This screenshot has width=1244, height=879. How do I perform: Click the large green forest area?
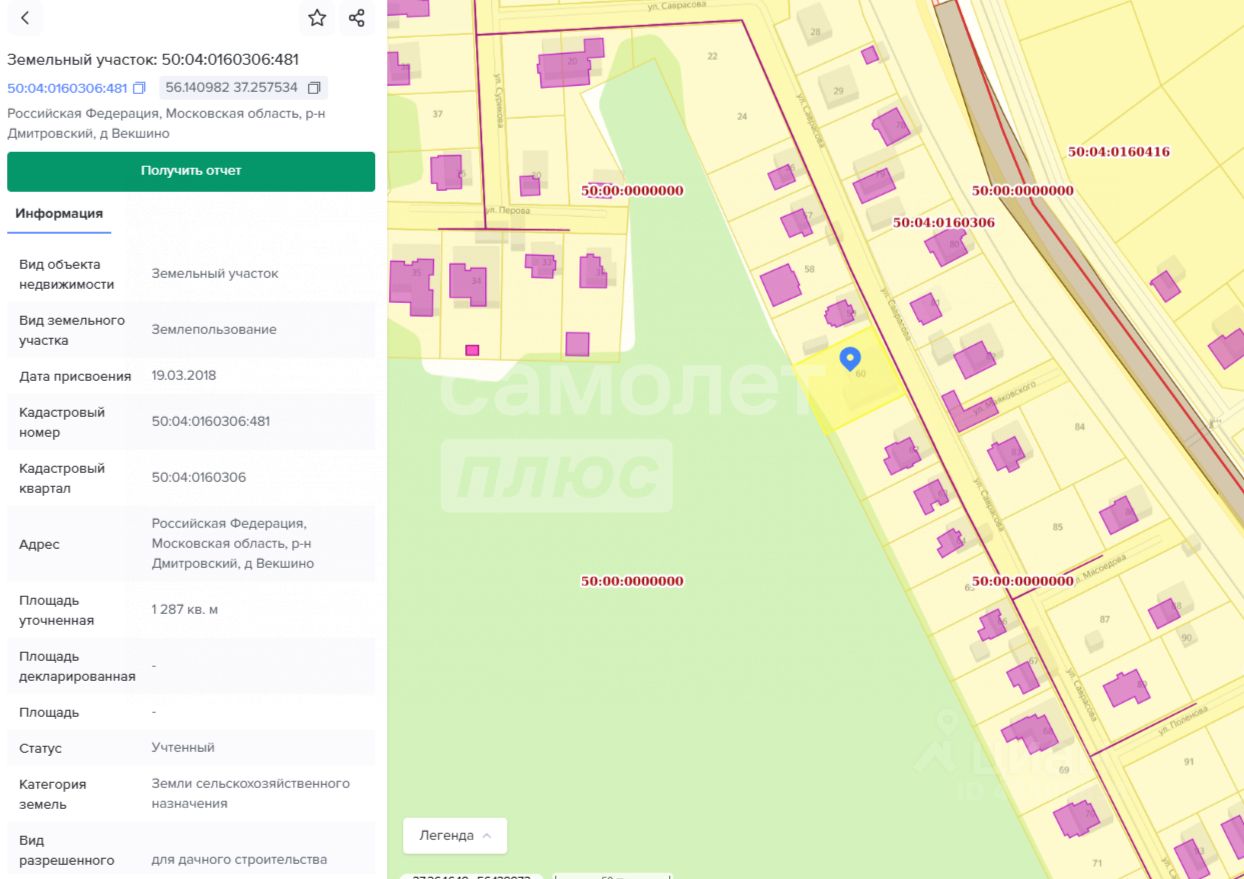(630, 650)
